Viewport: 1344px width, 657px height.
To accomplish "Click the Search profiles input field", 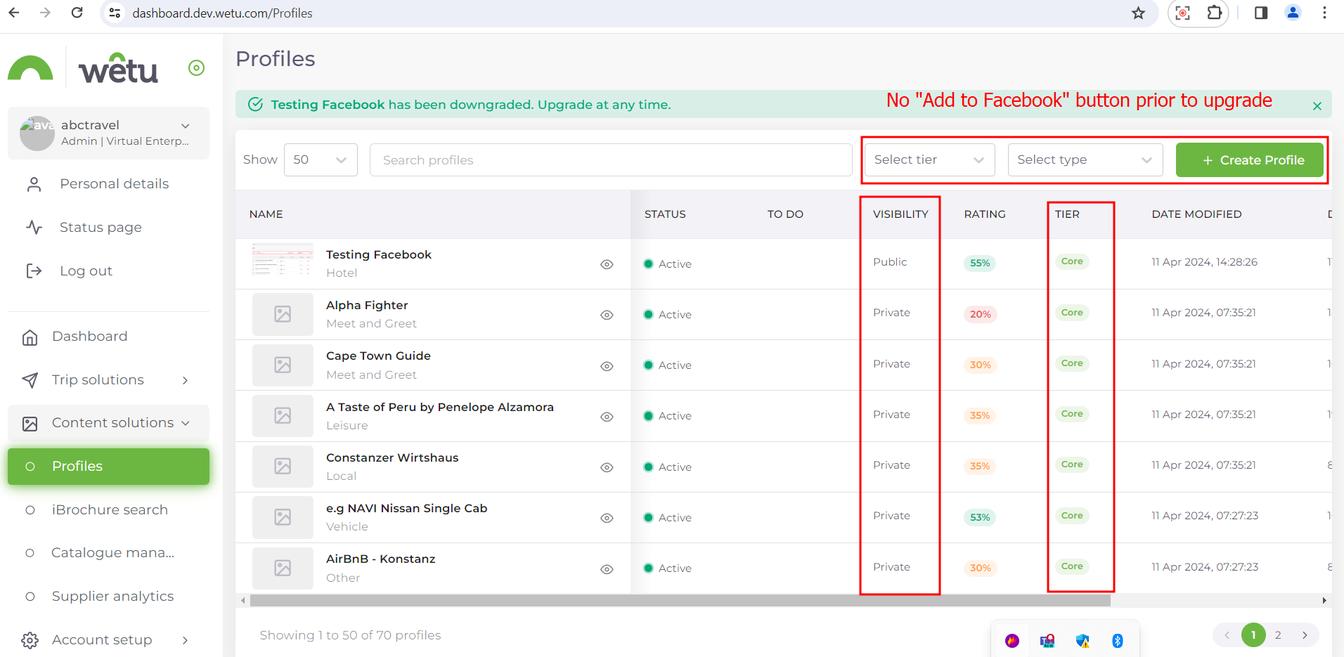I will (x=610, y=160).
